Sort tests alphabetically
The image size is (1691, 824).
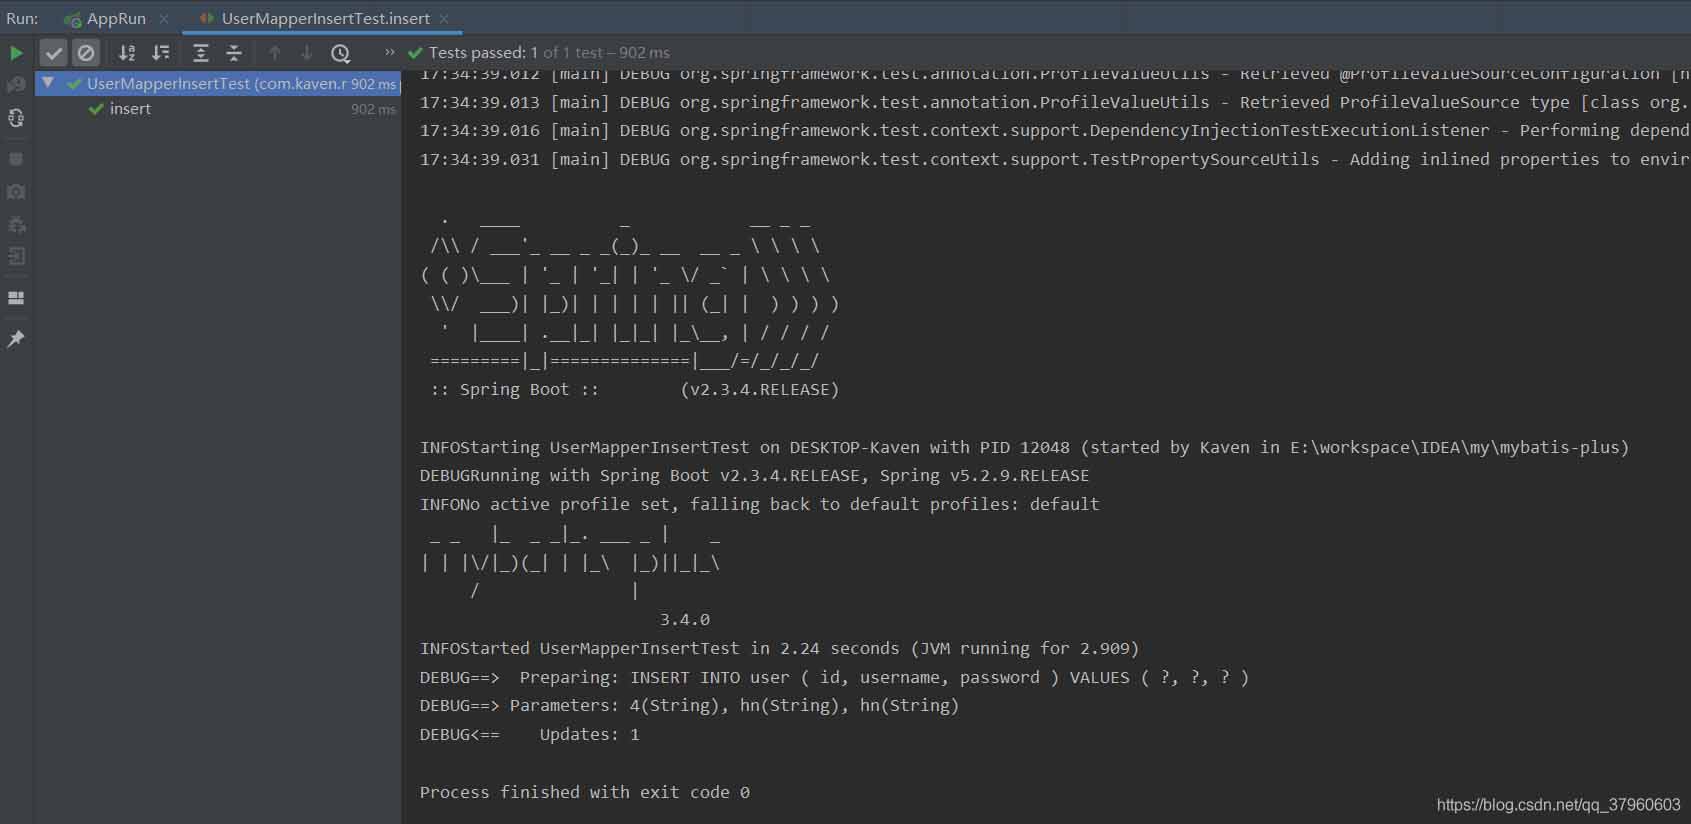(x=127, y=53)
